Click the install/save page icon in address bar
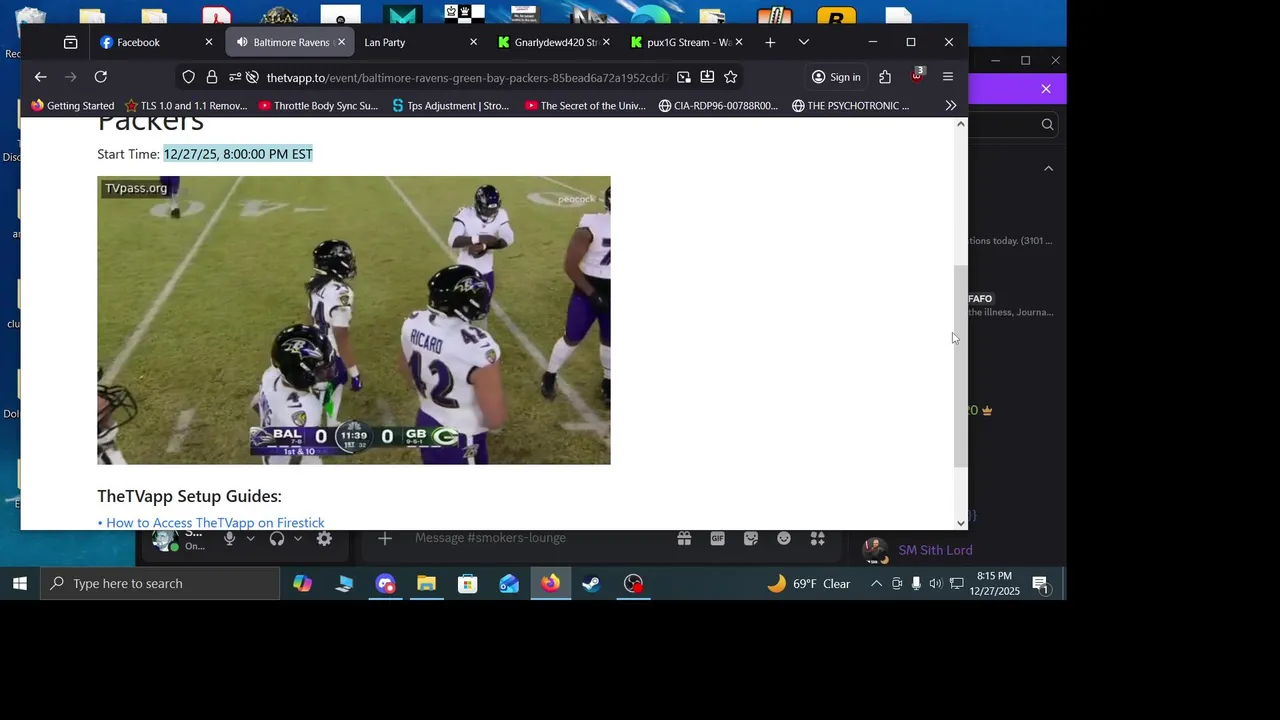Screen dimensions: 1280x720 coord(707,77)
